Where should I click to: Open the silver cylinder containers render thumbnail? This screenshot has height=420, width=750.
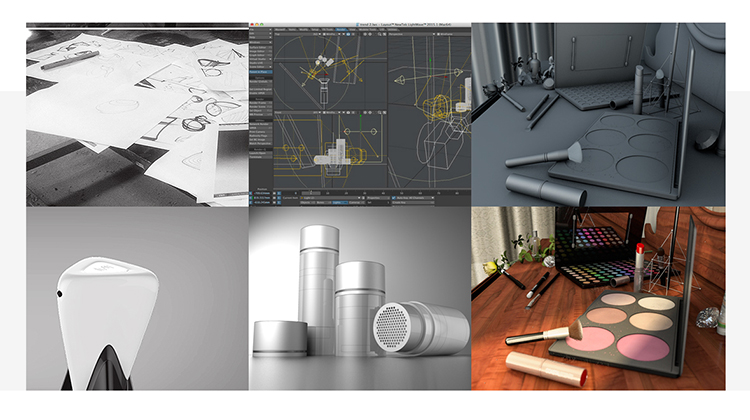click(360, 298)
